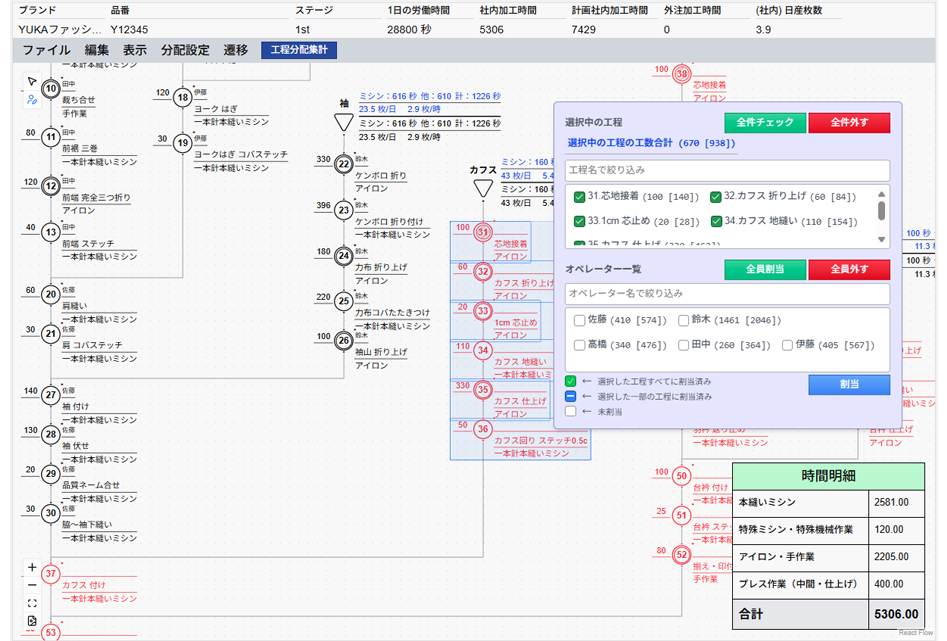Uncheck process 33.1cm 芯止め checkbox
The image size is (947, 641).
579,222
